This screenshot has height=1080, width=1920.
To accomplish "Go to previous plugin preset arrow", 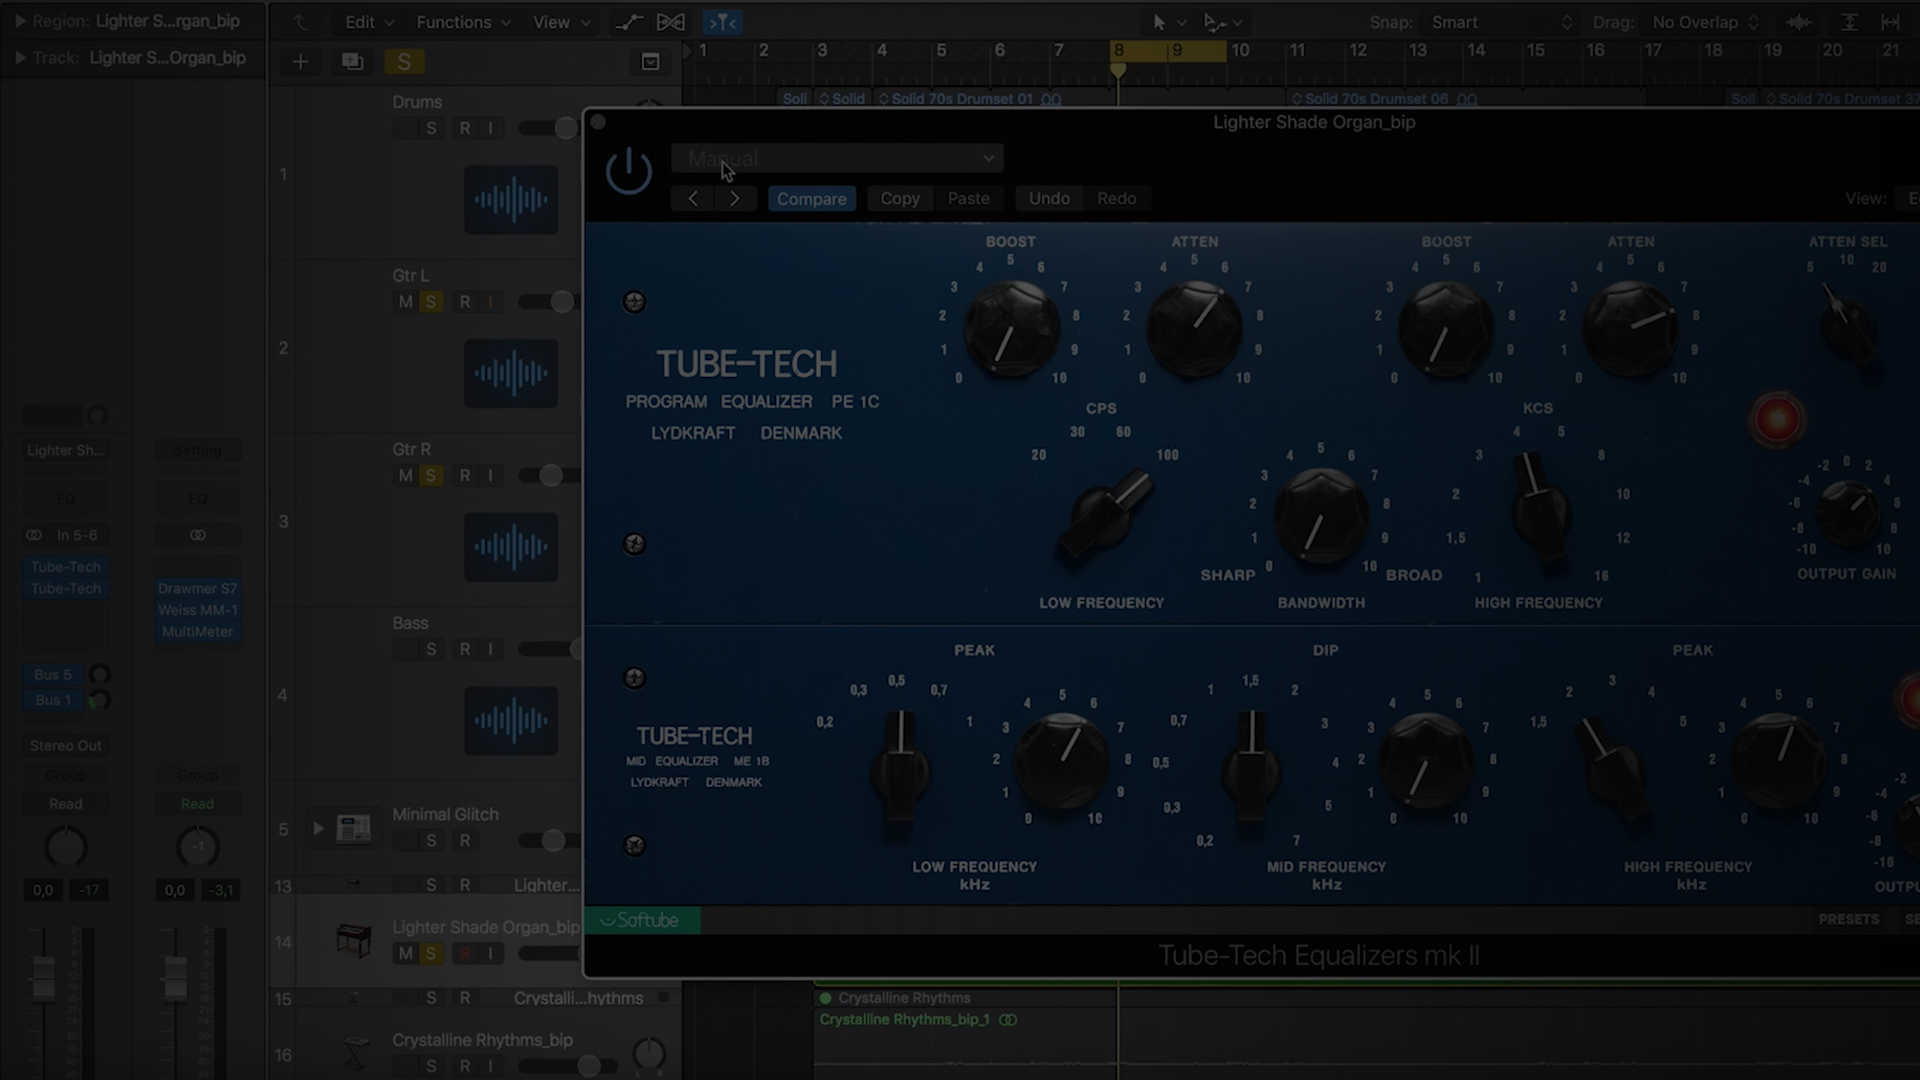I will point(693,199).
